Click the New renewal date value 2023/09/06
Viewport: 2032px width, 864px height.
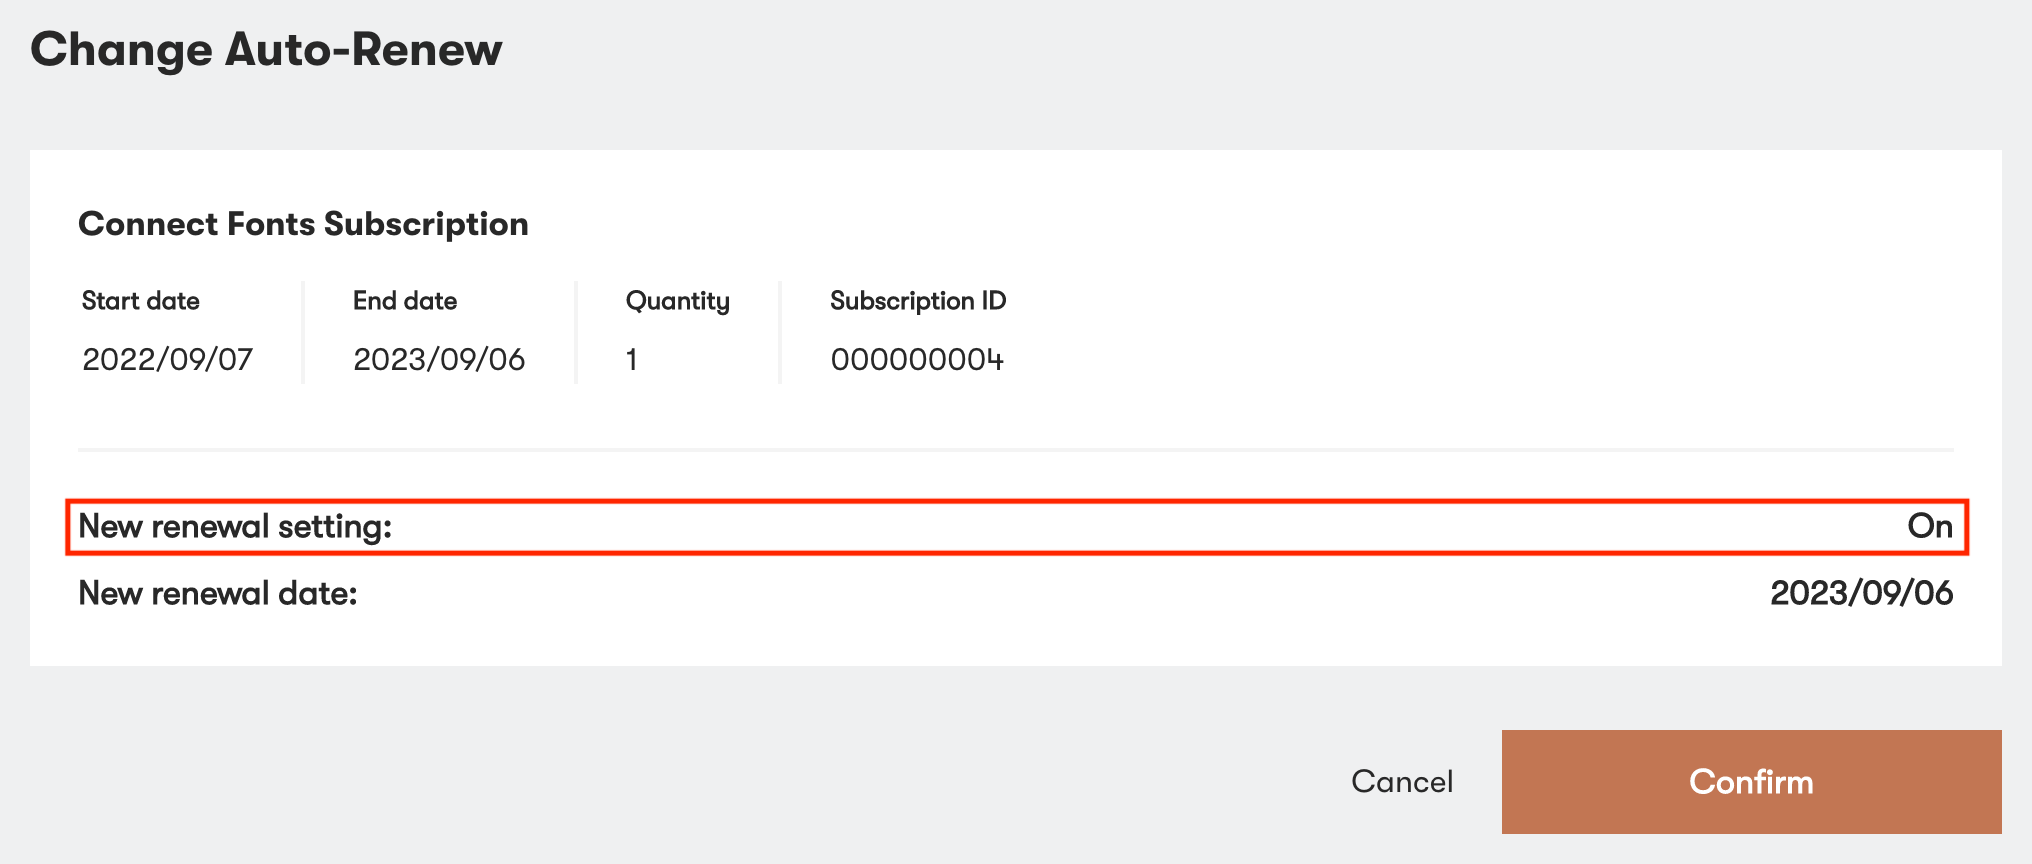1861,592
